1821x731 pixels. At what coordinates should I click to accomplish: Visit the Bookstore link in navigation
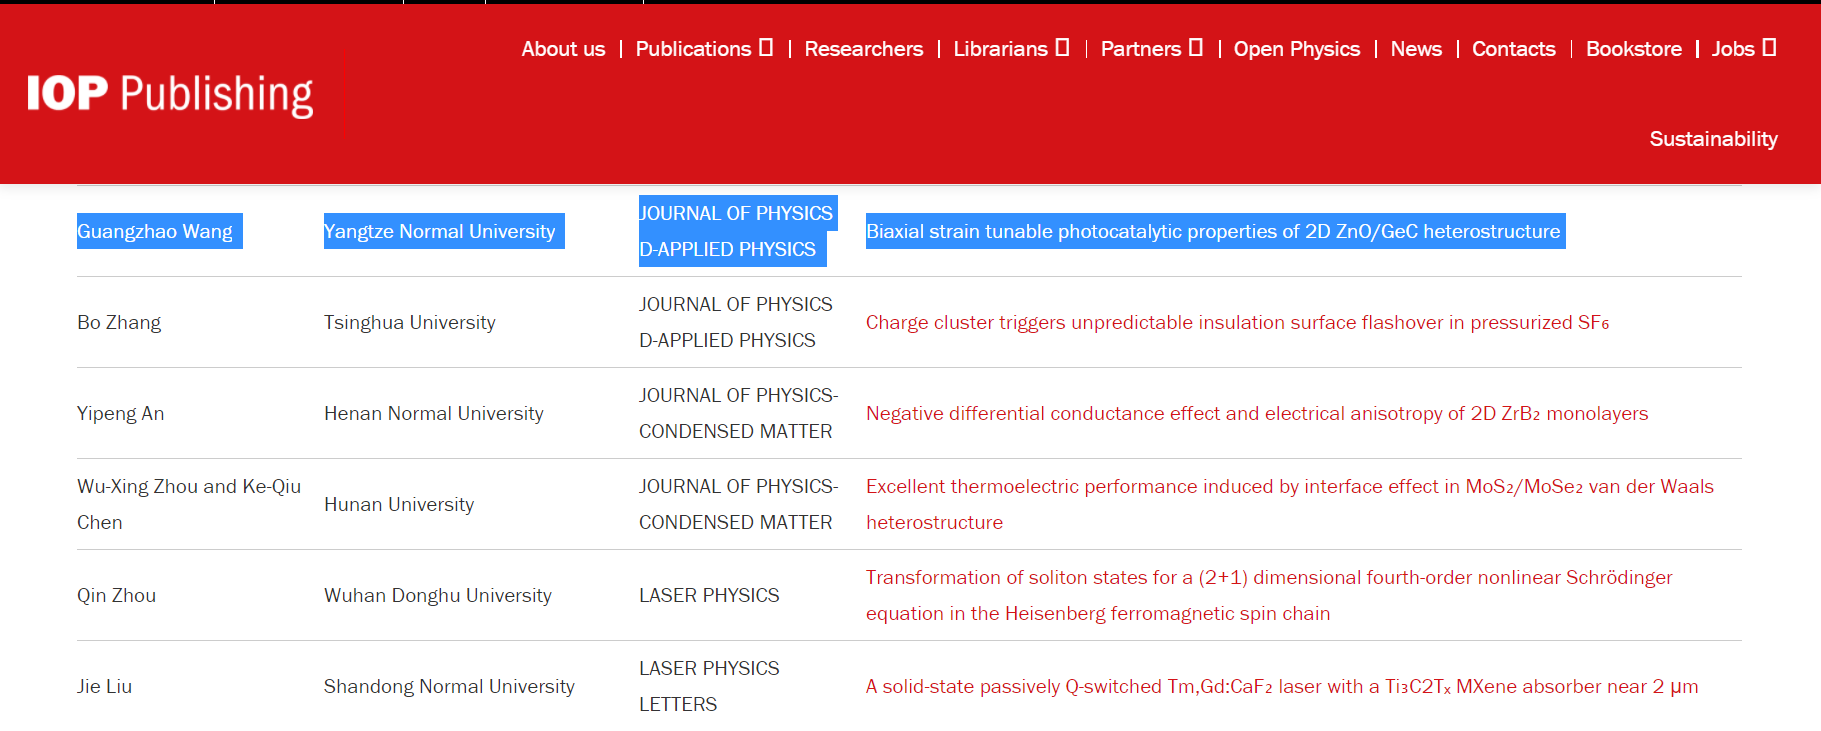coord(1633,49)
